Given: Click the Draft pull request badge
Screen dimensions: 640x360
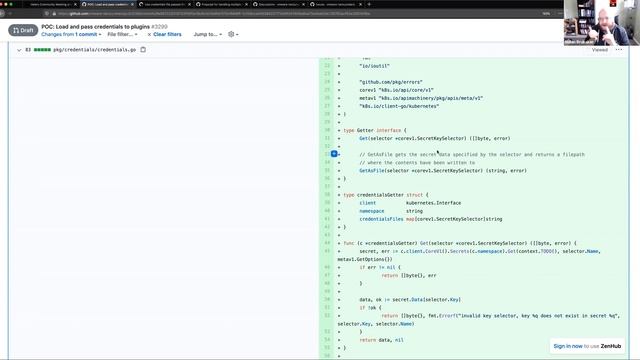Looking at the screenshot, I should pyautogui.click(x=23, y=30).
